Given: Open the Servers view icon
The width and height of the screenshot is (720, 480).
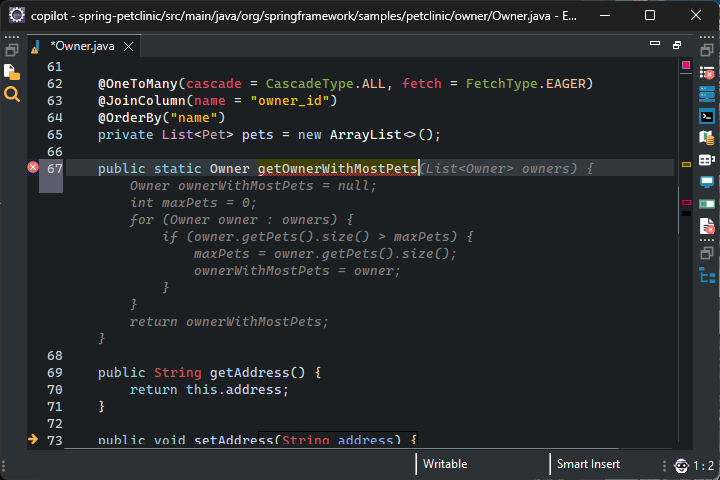Looking at the screenshot, I should [x=707, y=94].
